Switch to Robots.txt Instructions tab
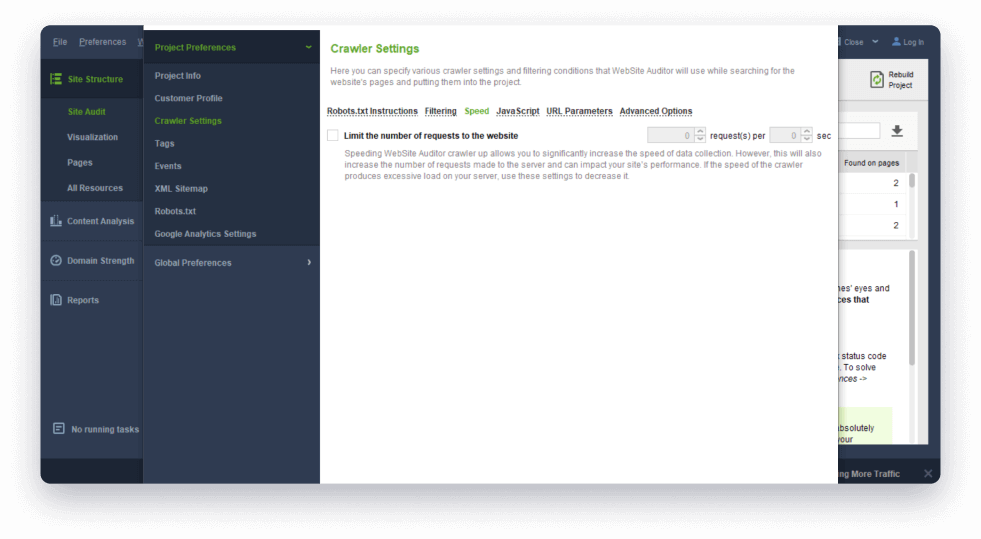The height and width of the screenshot is (539, 981). [372, 111]
